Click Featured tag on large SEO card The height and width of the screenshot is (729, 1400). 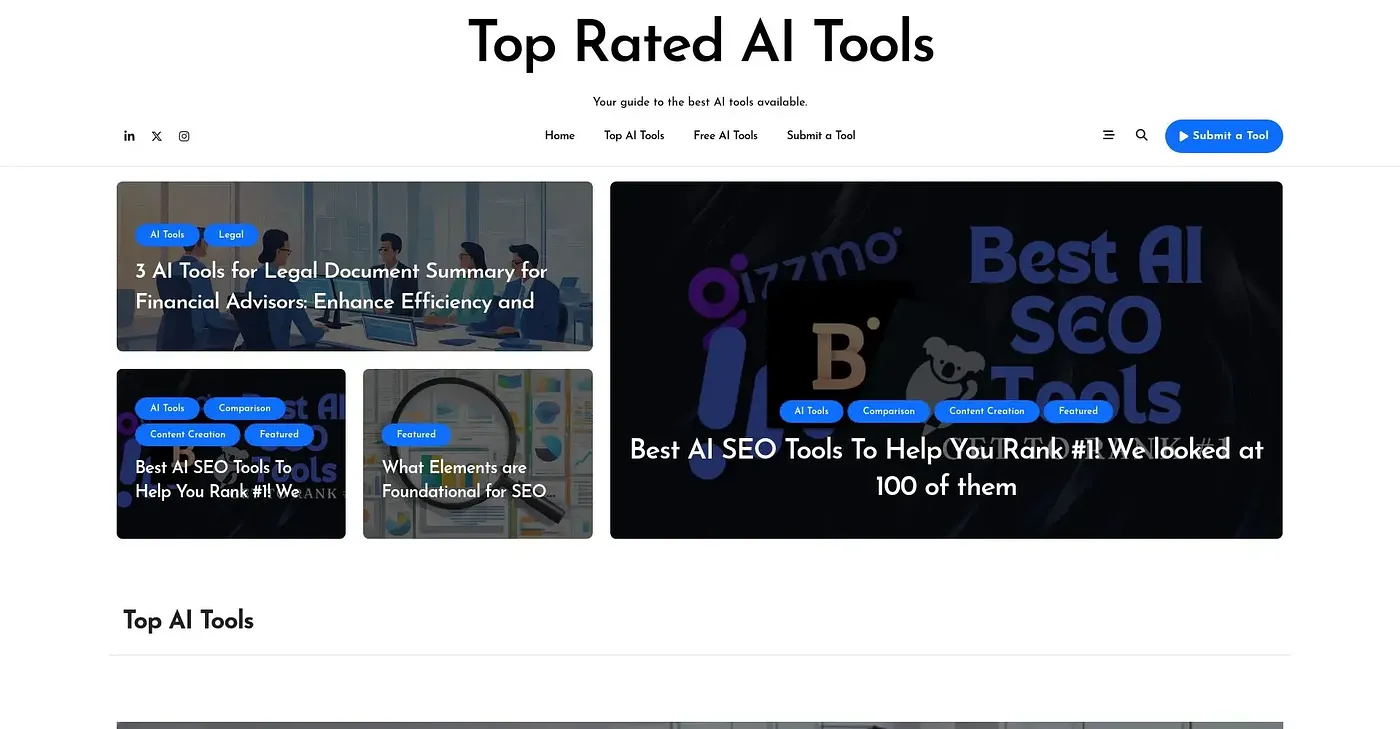[1078, 411]
